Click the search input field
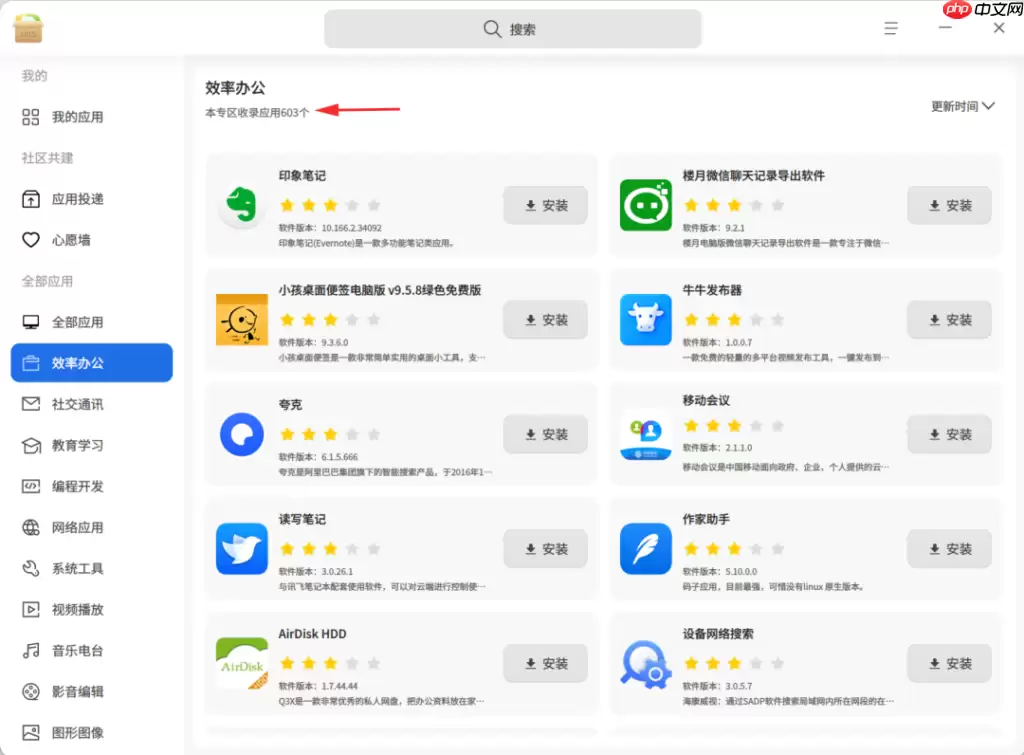 pos(512,28)
